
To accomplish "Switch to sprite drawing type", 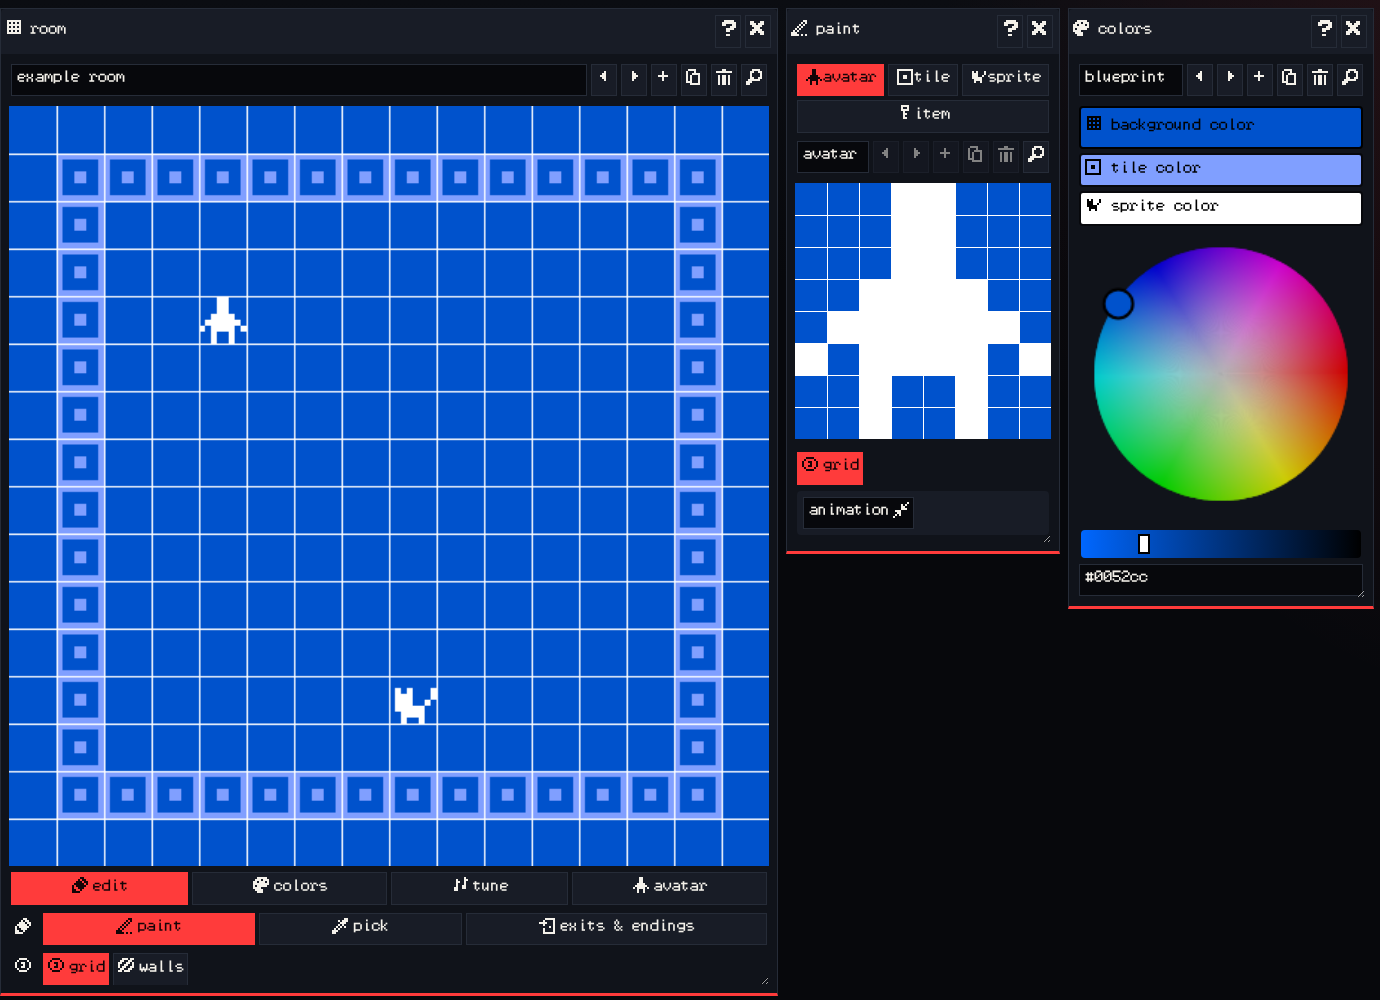I will 1005,78.
